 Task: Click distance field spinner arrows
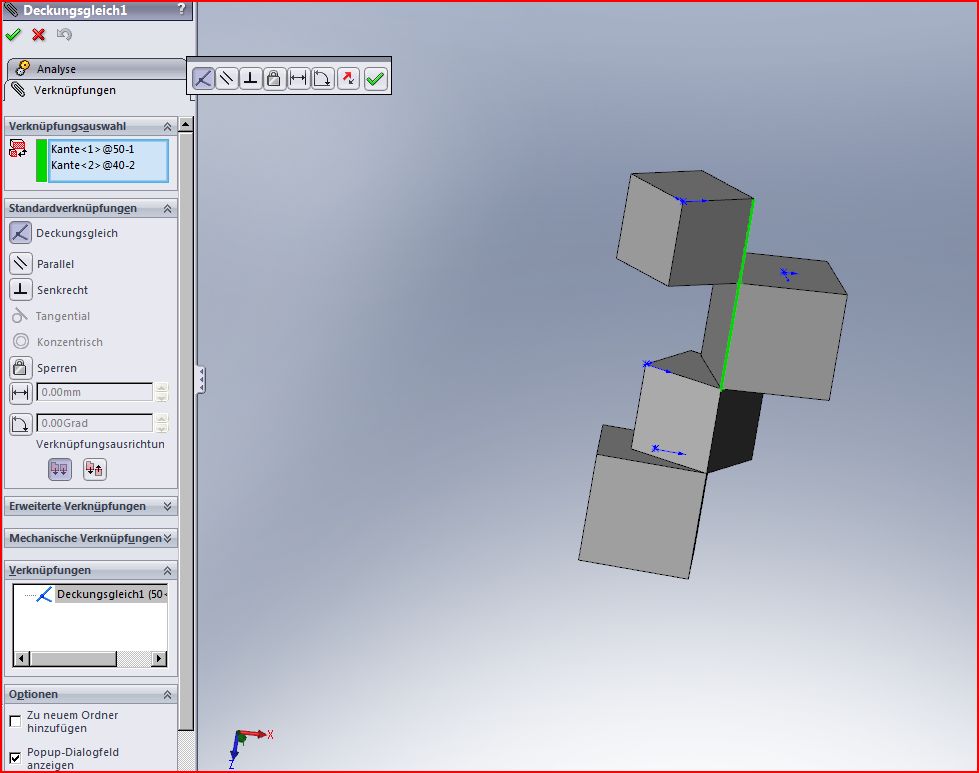162,392
